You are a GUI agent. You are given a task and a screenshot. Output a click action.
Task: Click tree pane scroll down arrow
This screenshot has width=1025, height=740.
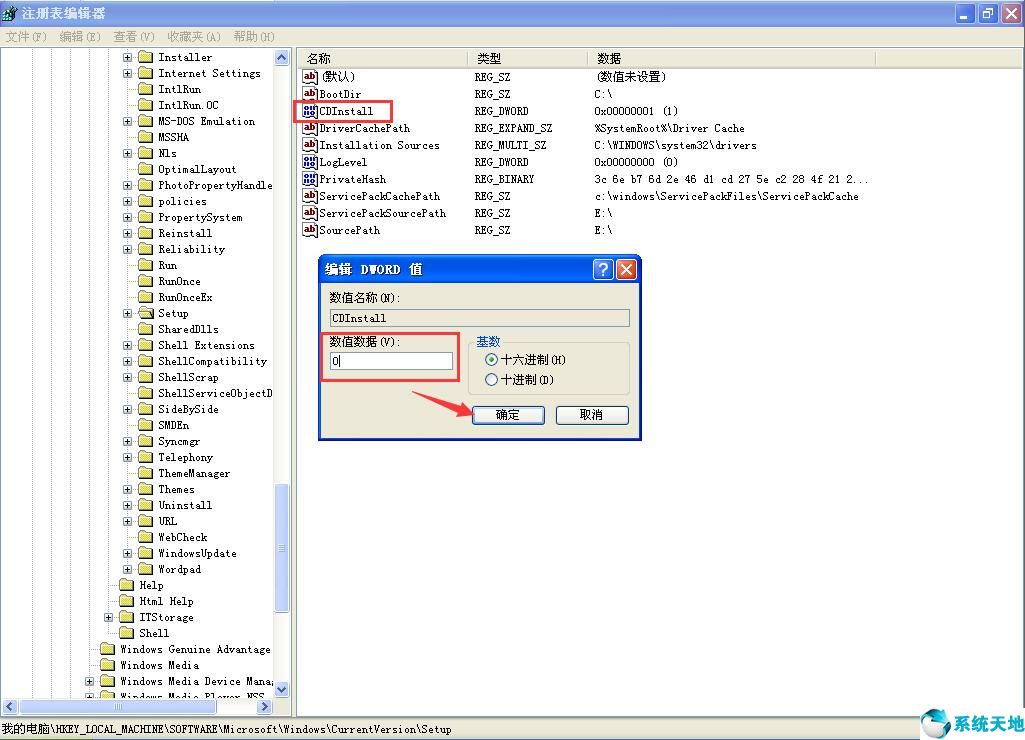click(x=282, y=689)
